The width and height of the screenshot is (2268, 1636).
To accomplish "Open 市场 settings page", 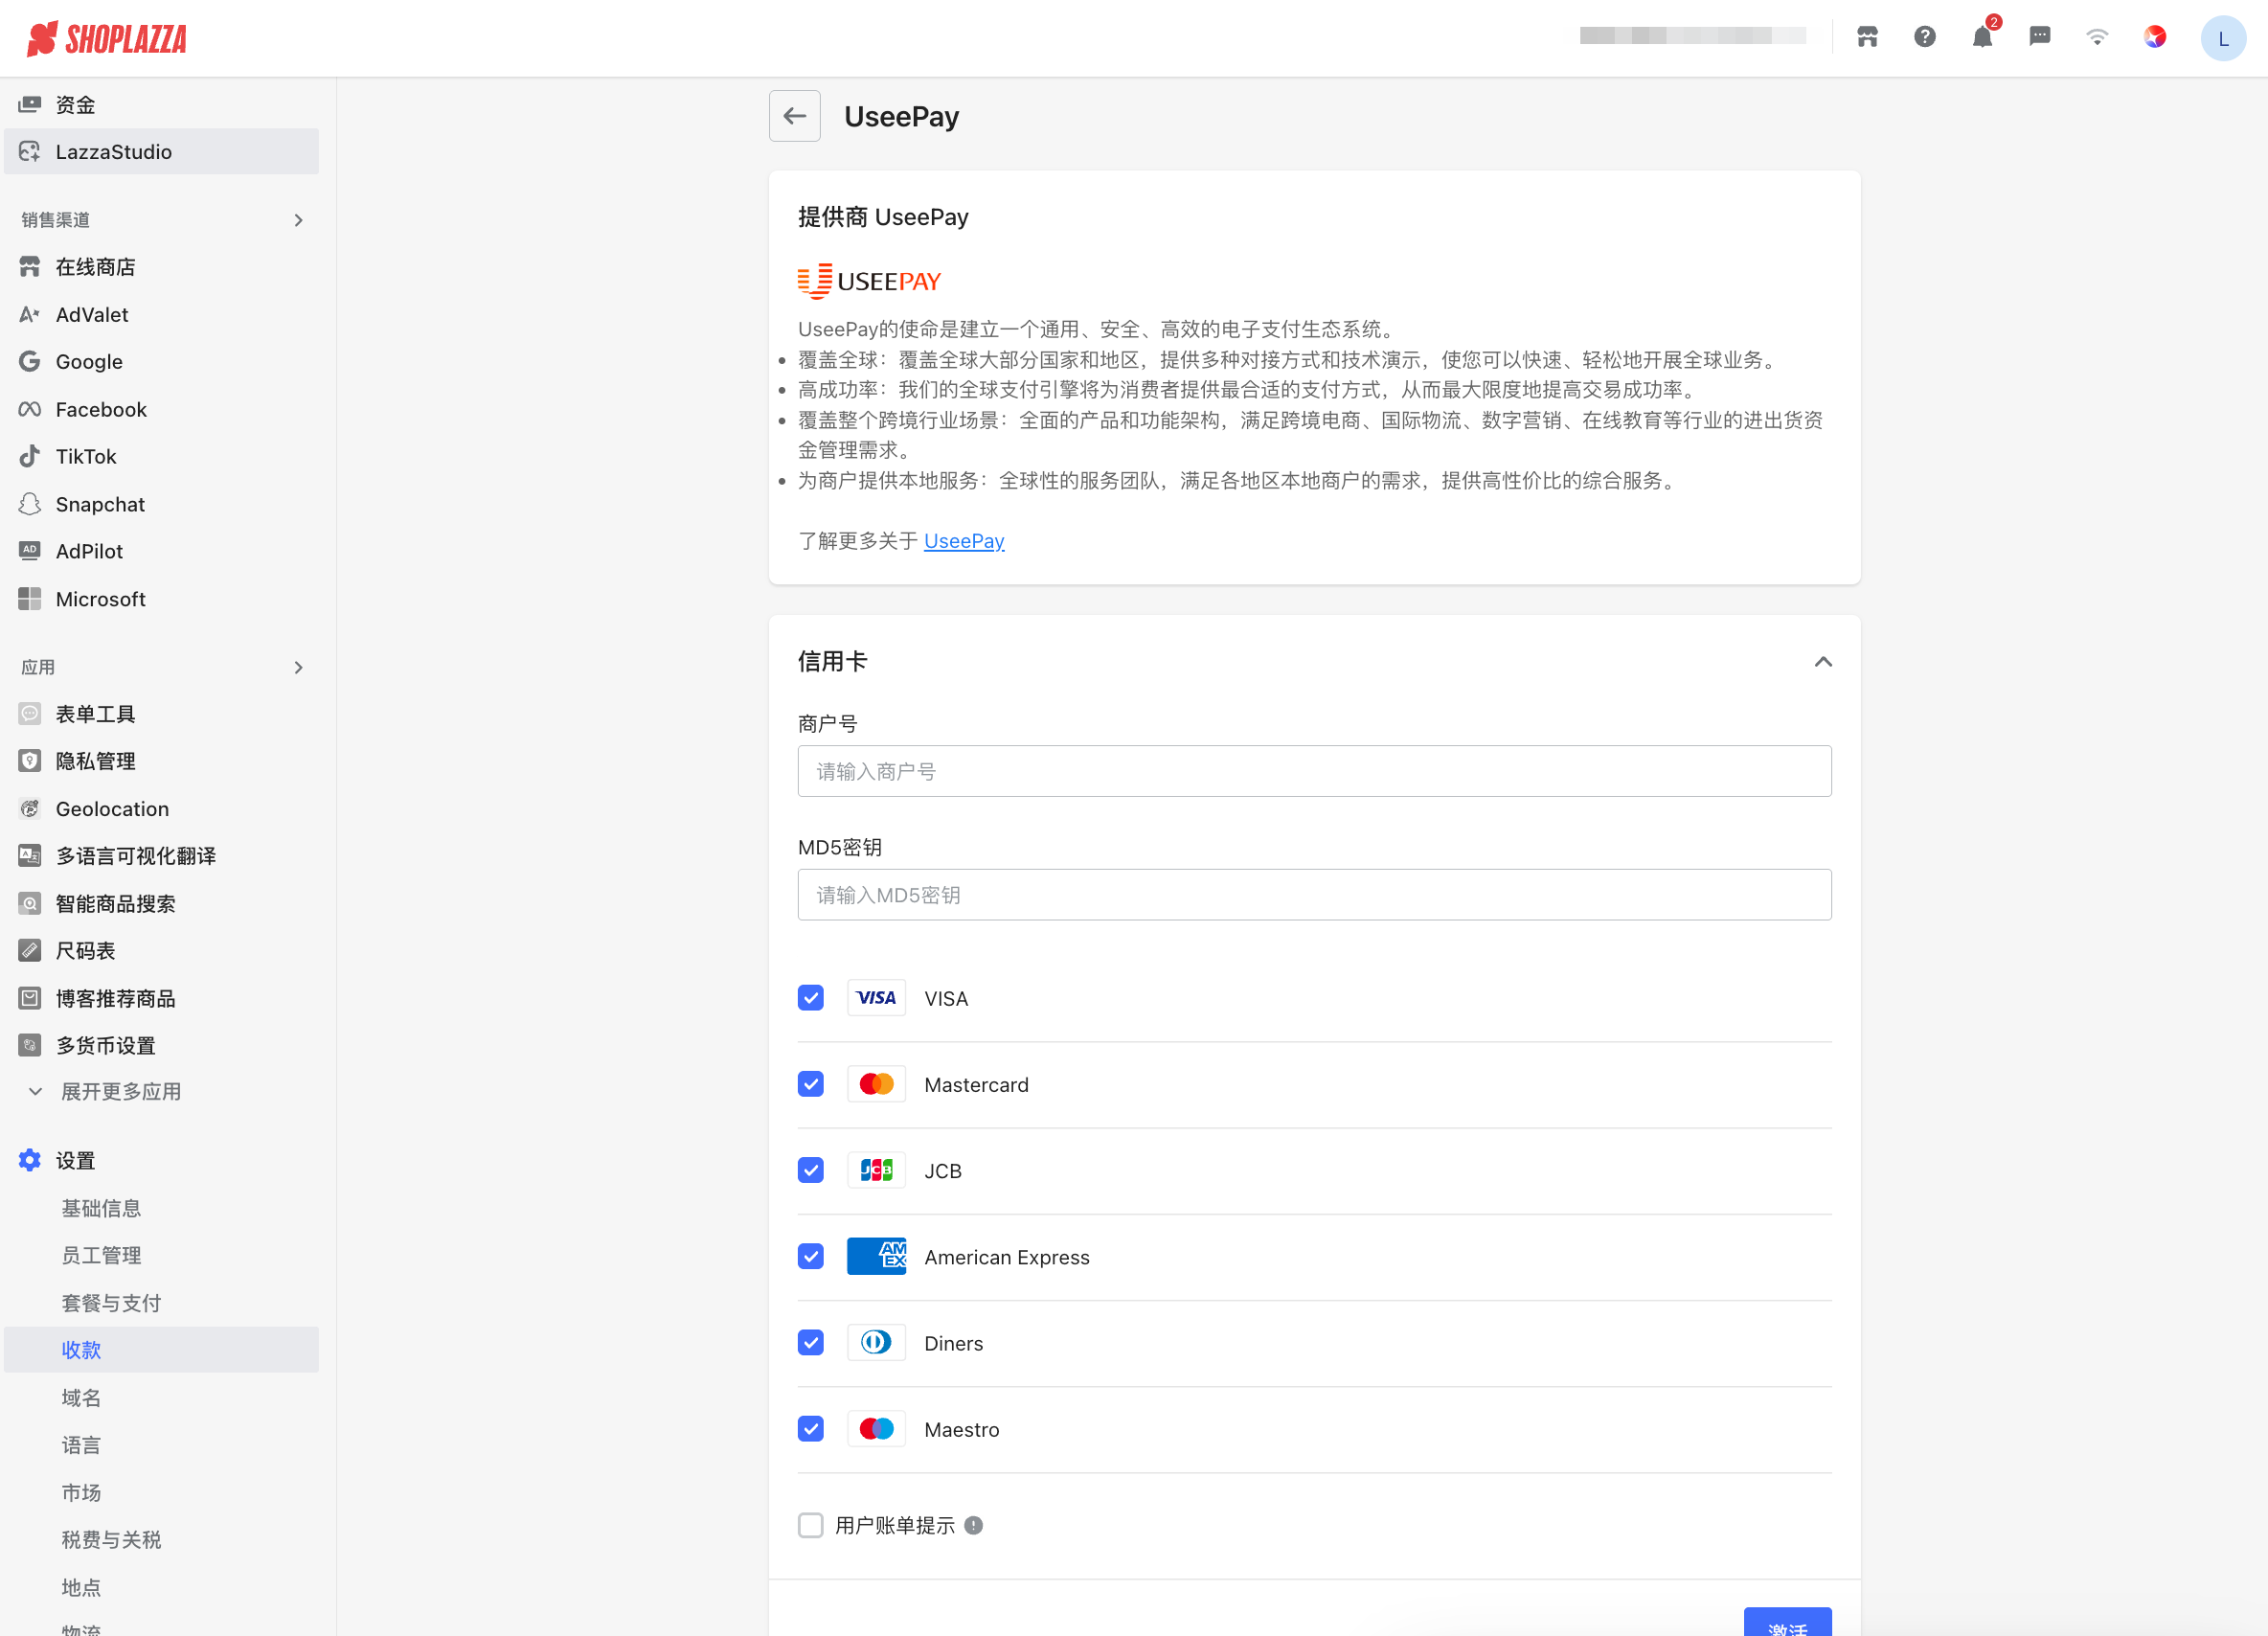I will [x=81, y=1492].
